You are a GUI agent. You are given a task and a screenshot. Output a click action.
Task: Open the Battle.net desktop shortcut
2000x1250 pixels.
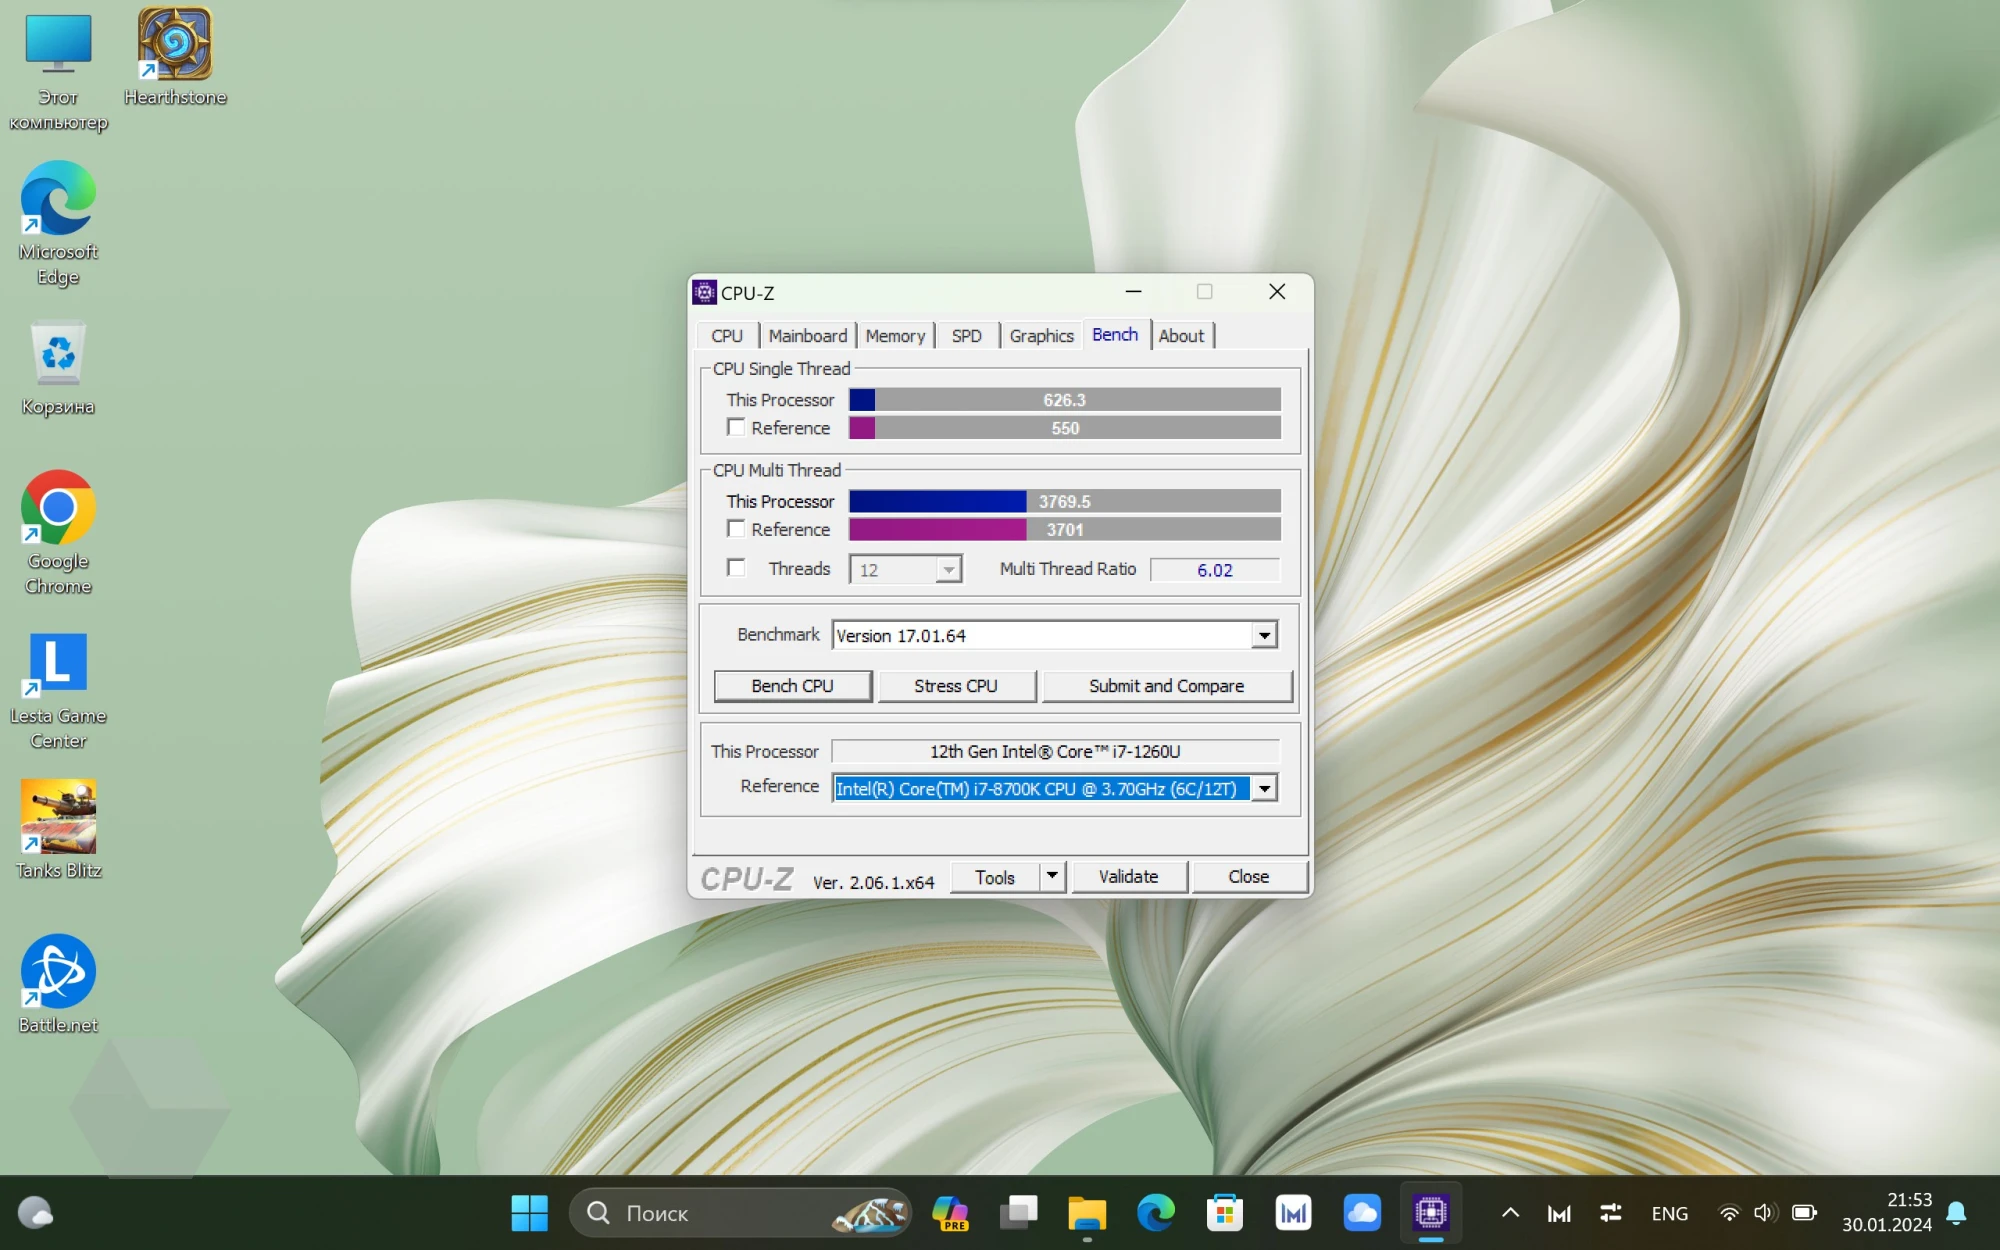point(58,982)
